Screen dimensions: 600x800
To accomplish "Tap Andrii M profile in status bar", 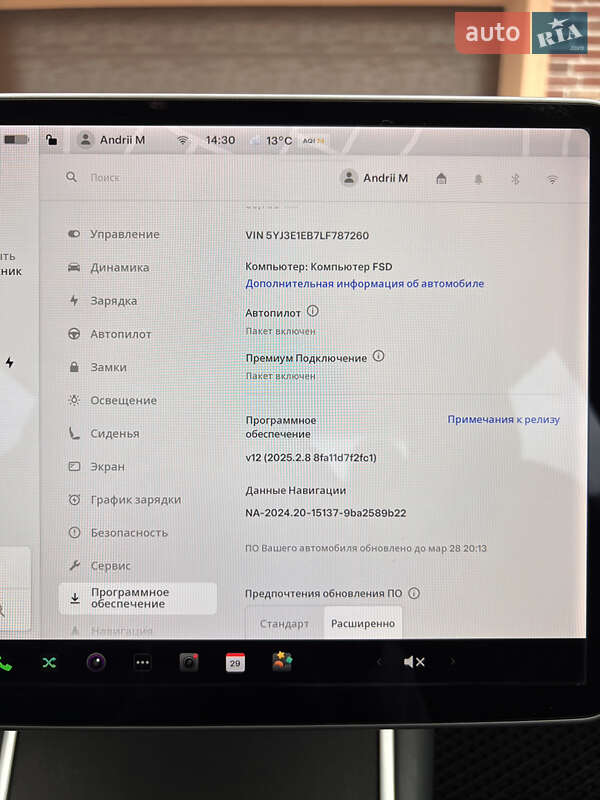I will pyautogui.click(x=111, y=140).
